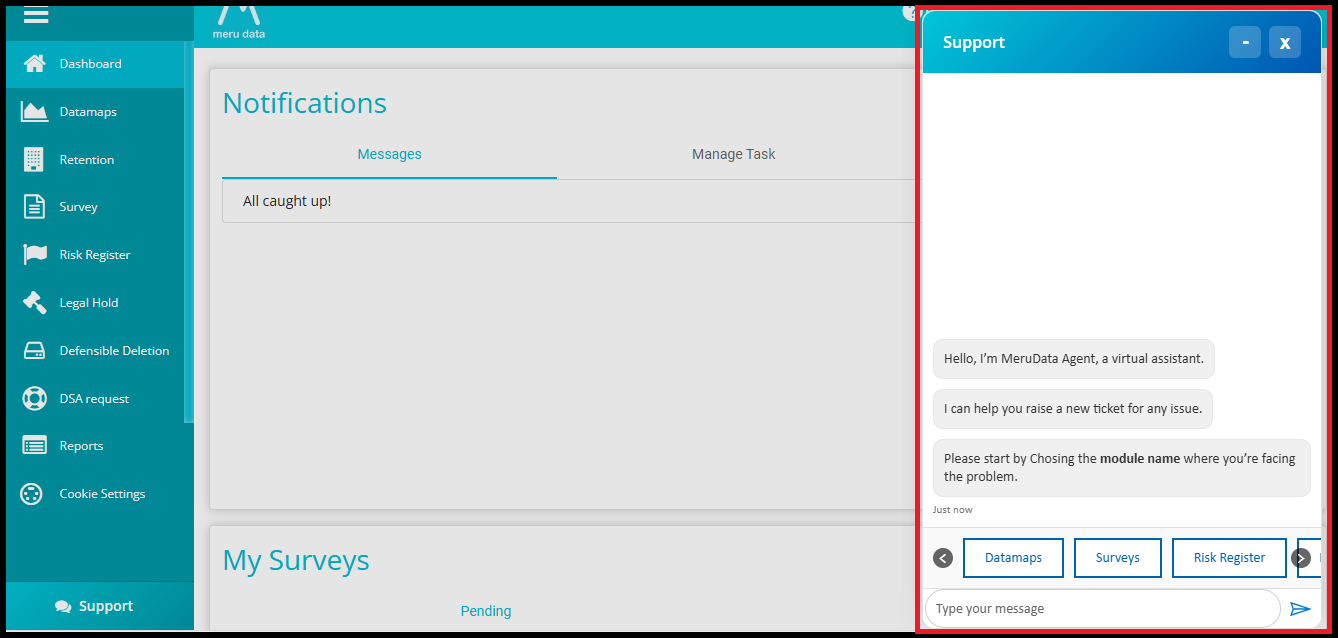The image size is (1338, 638).
Task: Open the Pending surveys tab
Action: 485,611
